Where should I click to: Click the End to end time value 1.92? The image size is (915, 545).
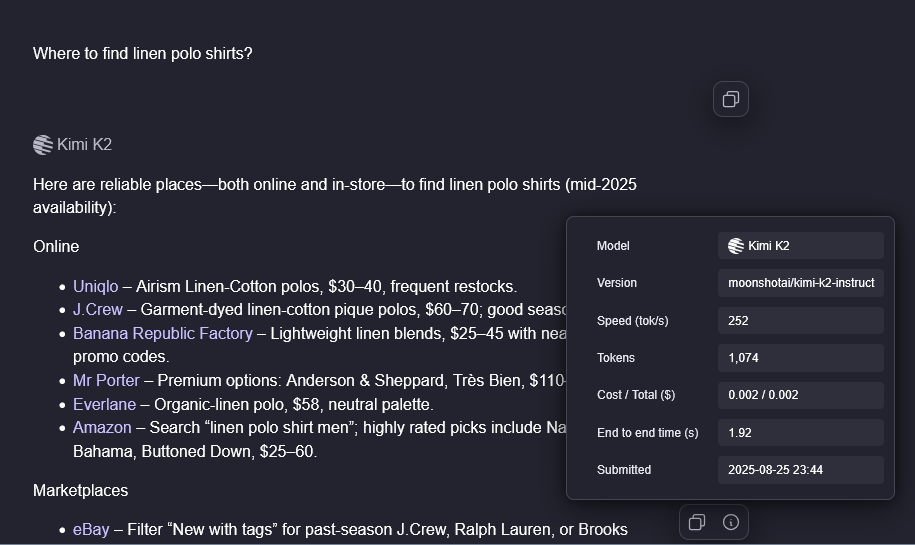(800, 433)
